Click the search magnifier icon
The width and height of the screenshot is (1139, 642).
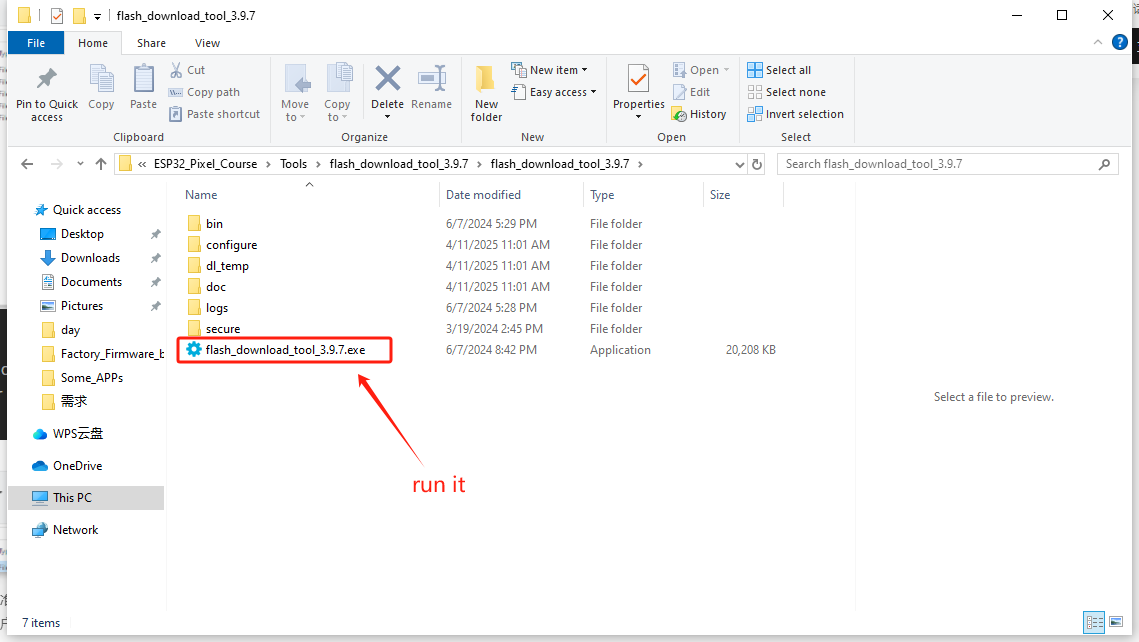pyautogui.click(x=1104, y=164)
